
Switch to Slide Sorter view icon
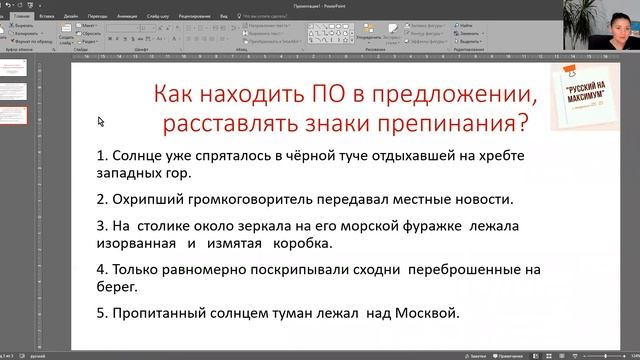point(549,356)
